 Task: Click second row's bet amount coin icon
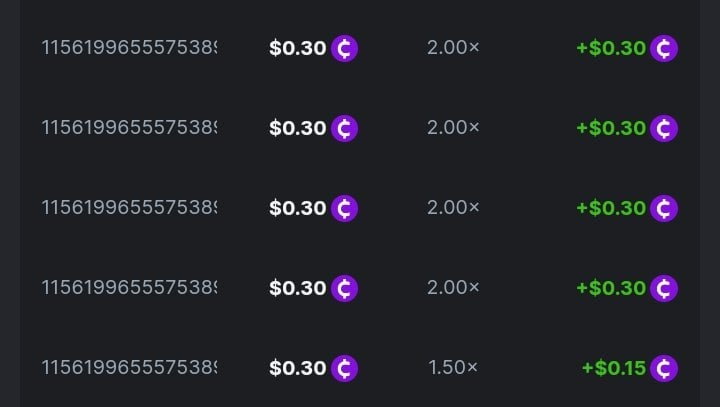(x=344, y=128)
